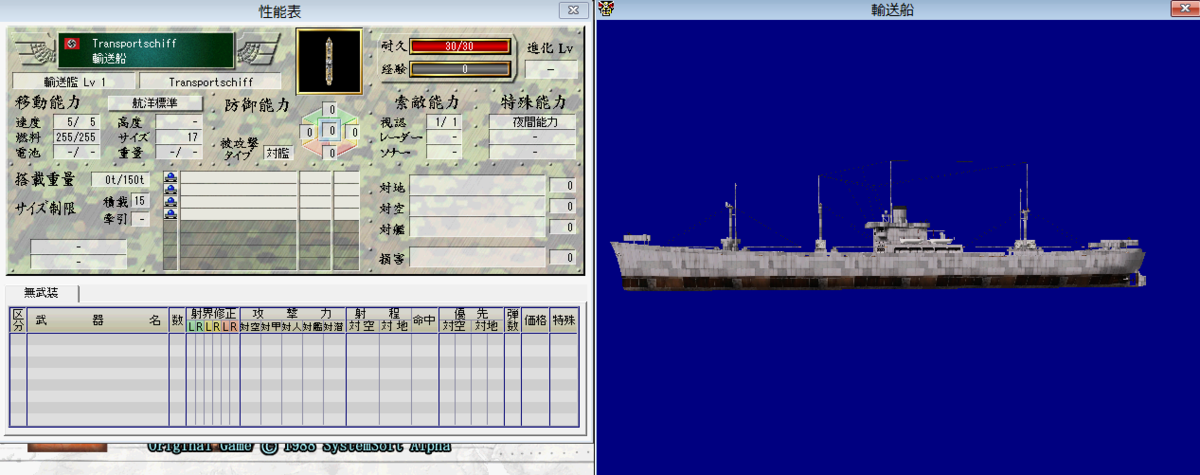The image size is (1200, 475).
Task: Click the 搭載重量 value 0t/150t
Action: pos(120,179)
